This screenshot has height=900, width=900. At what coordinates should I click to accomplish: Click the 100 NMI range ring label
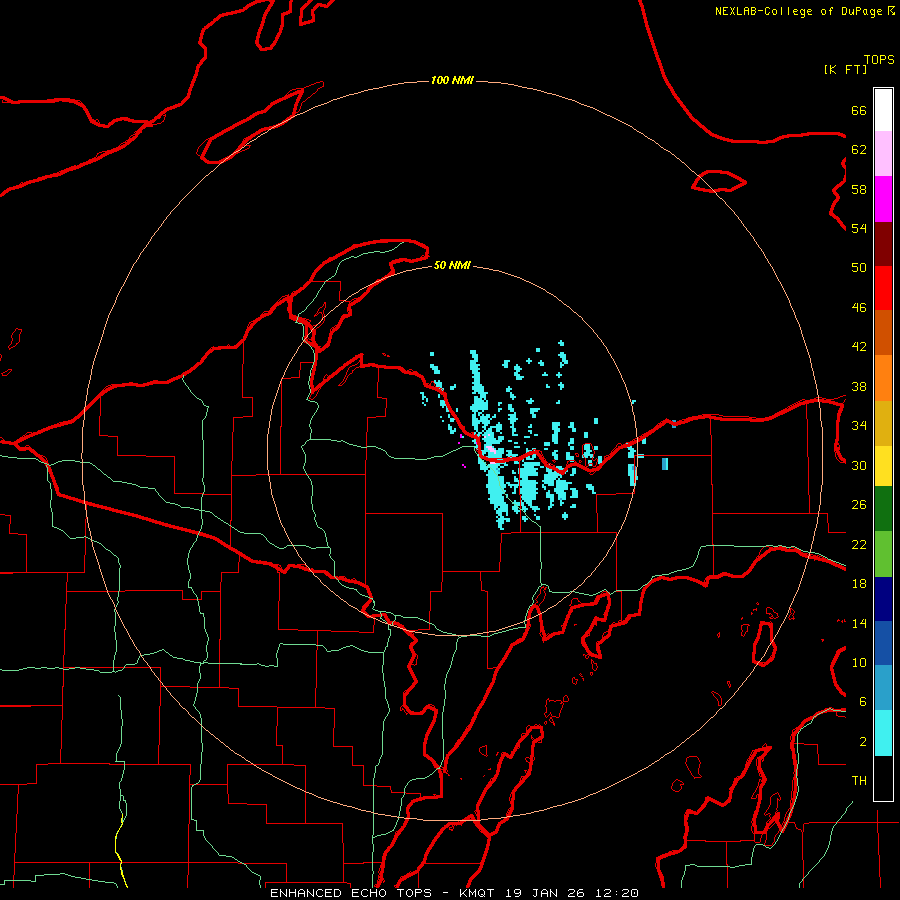pos(452,80)
